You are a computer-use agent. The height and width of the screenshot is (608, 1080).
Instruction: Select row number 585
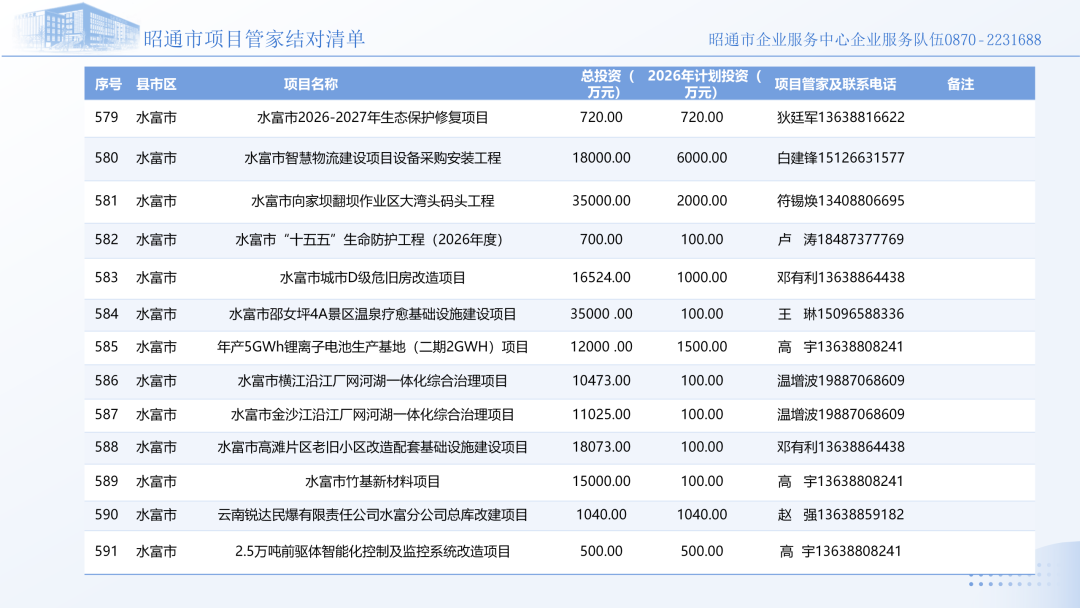click(x=107, y=347)
